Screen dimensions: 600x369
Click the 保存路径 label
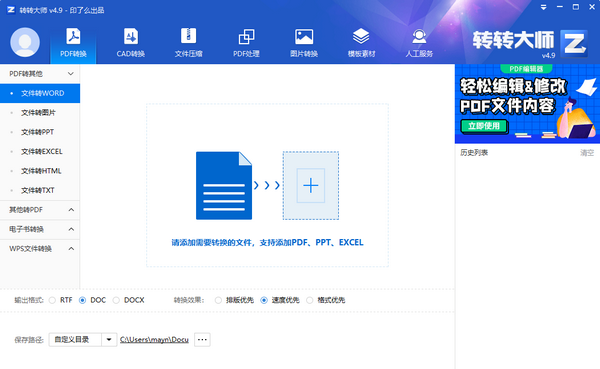tap(29, 340)
